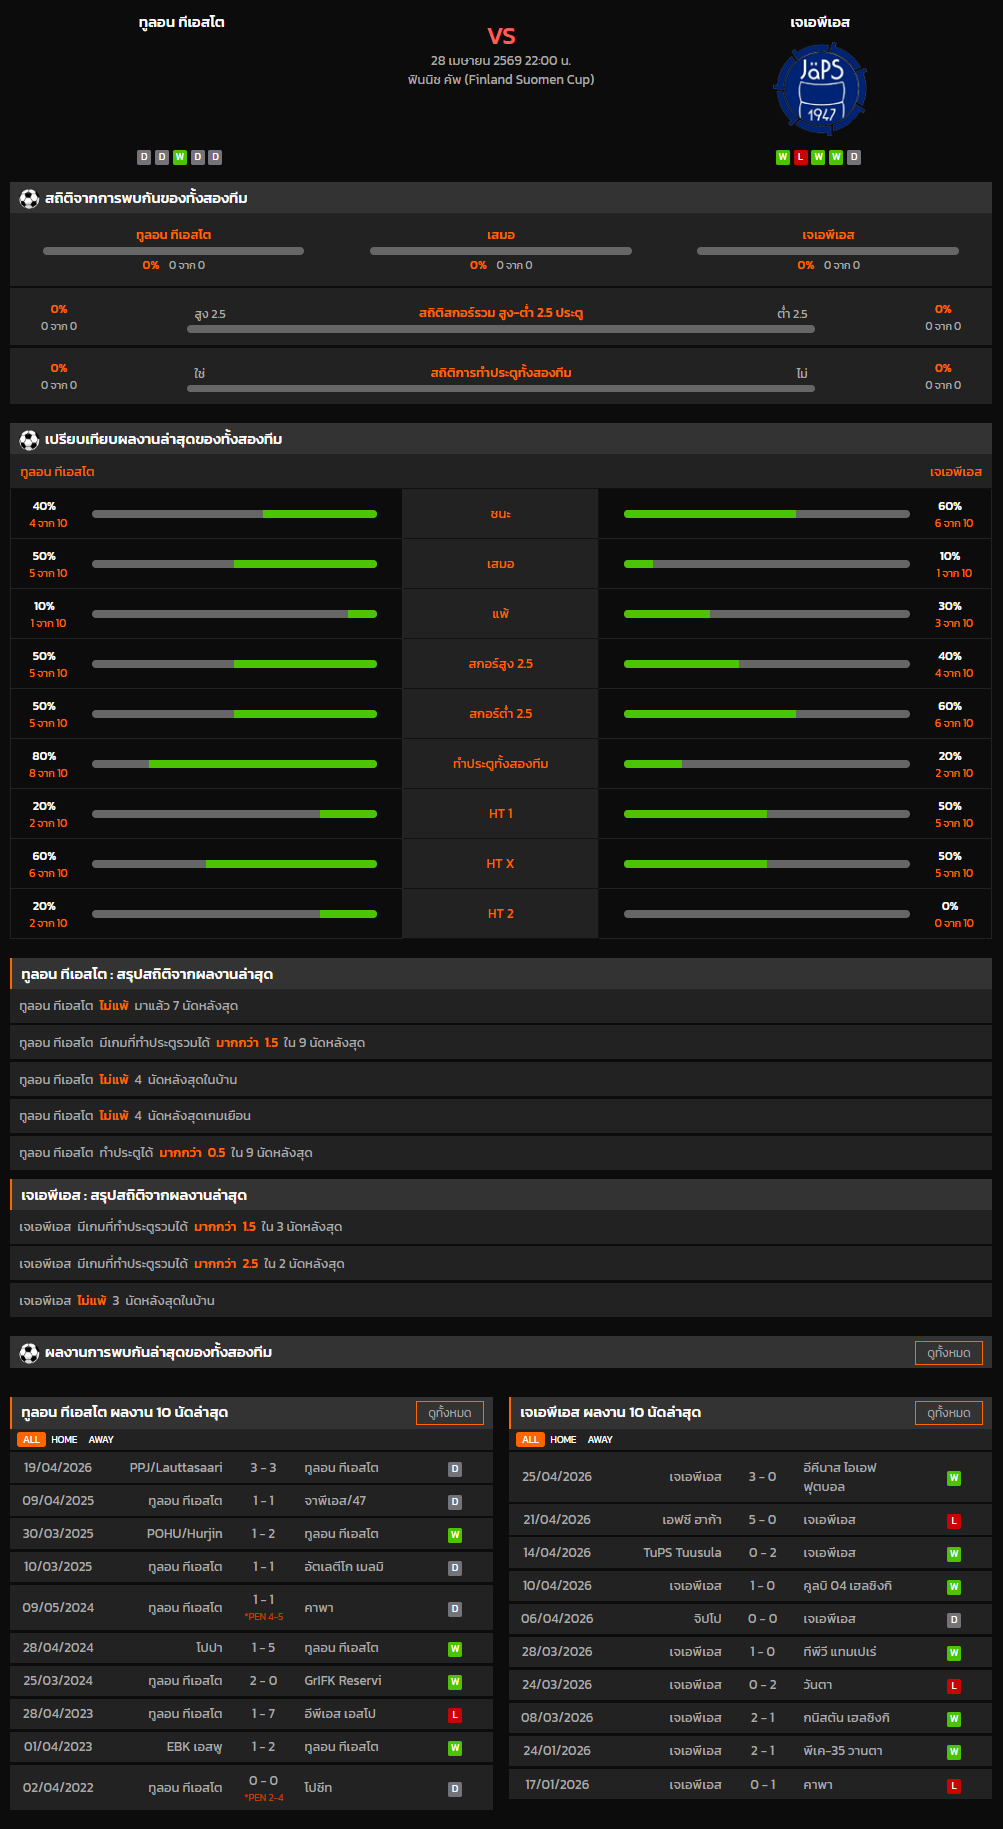Click soccer ball icon beside head-to-head statistics header

(29, 199)
